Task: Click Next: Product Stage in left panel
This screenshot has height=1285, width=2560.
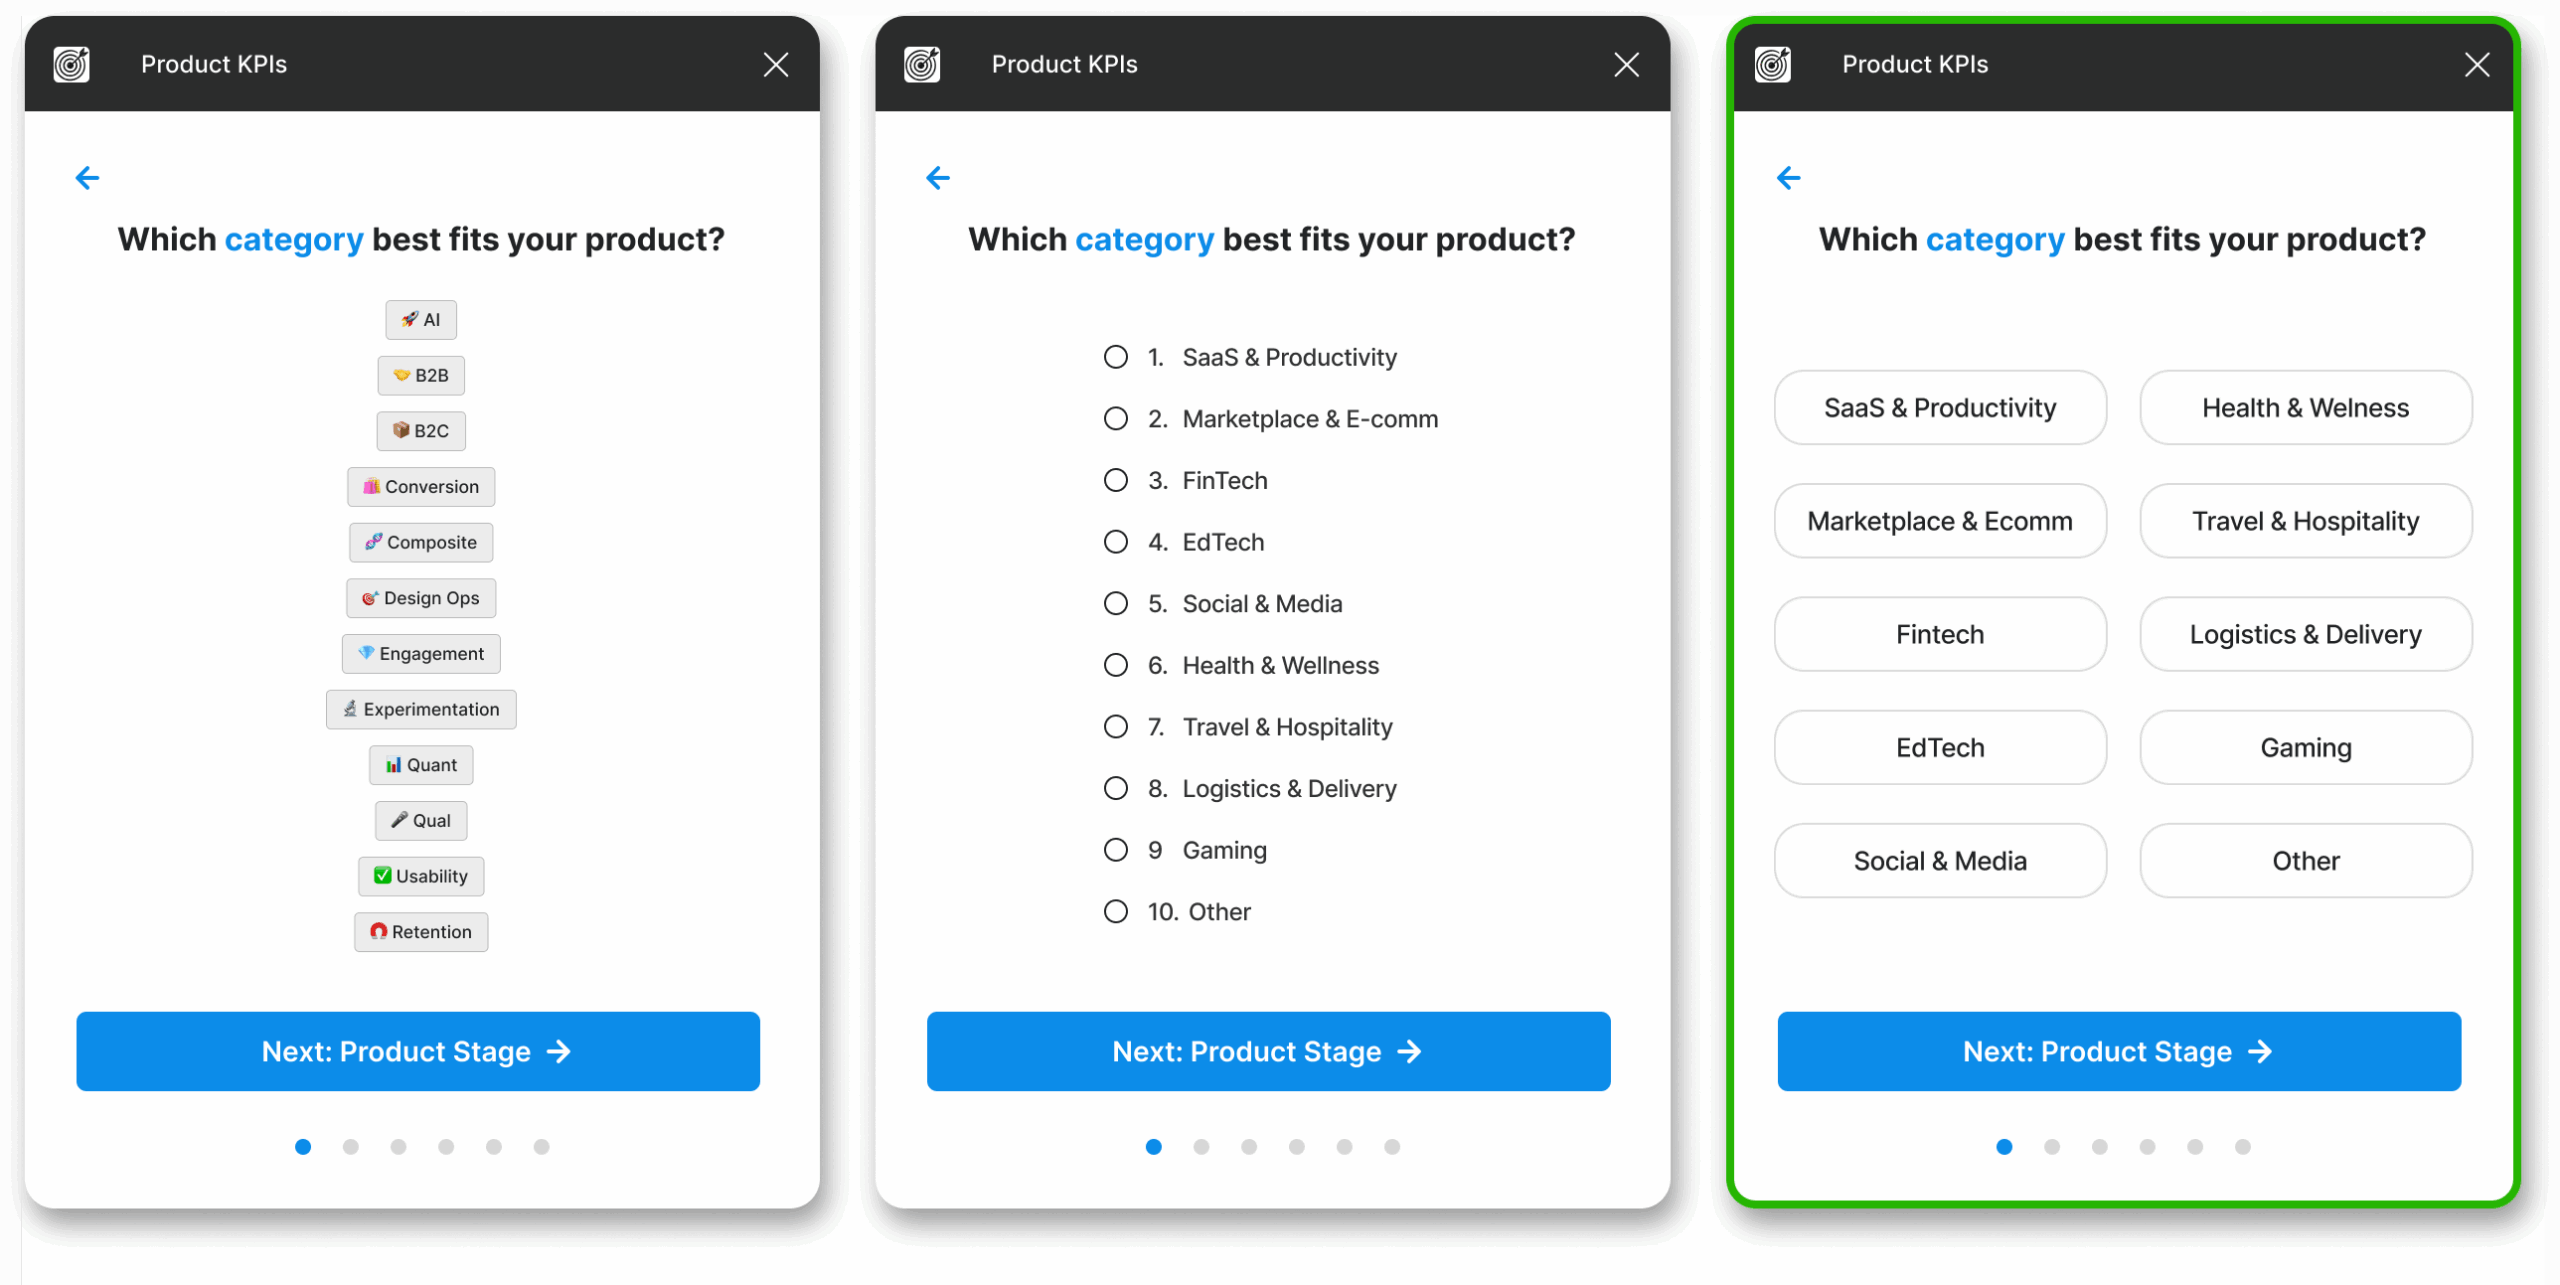Action: coord(418,1051)
